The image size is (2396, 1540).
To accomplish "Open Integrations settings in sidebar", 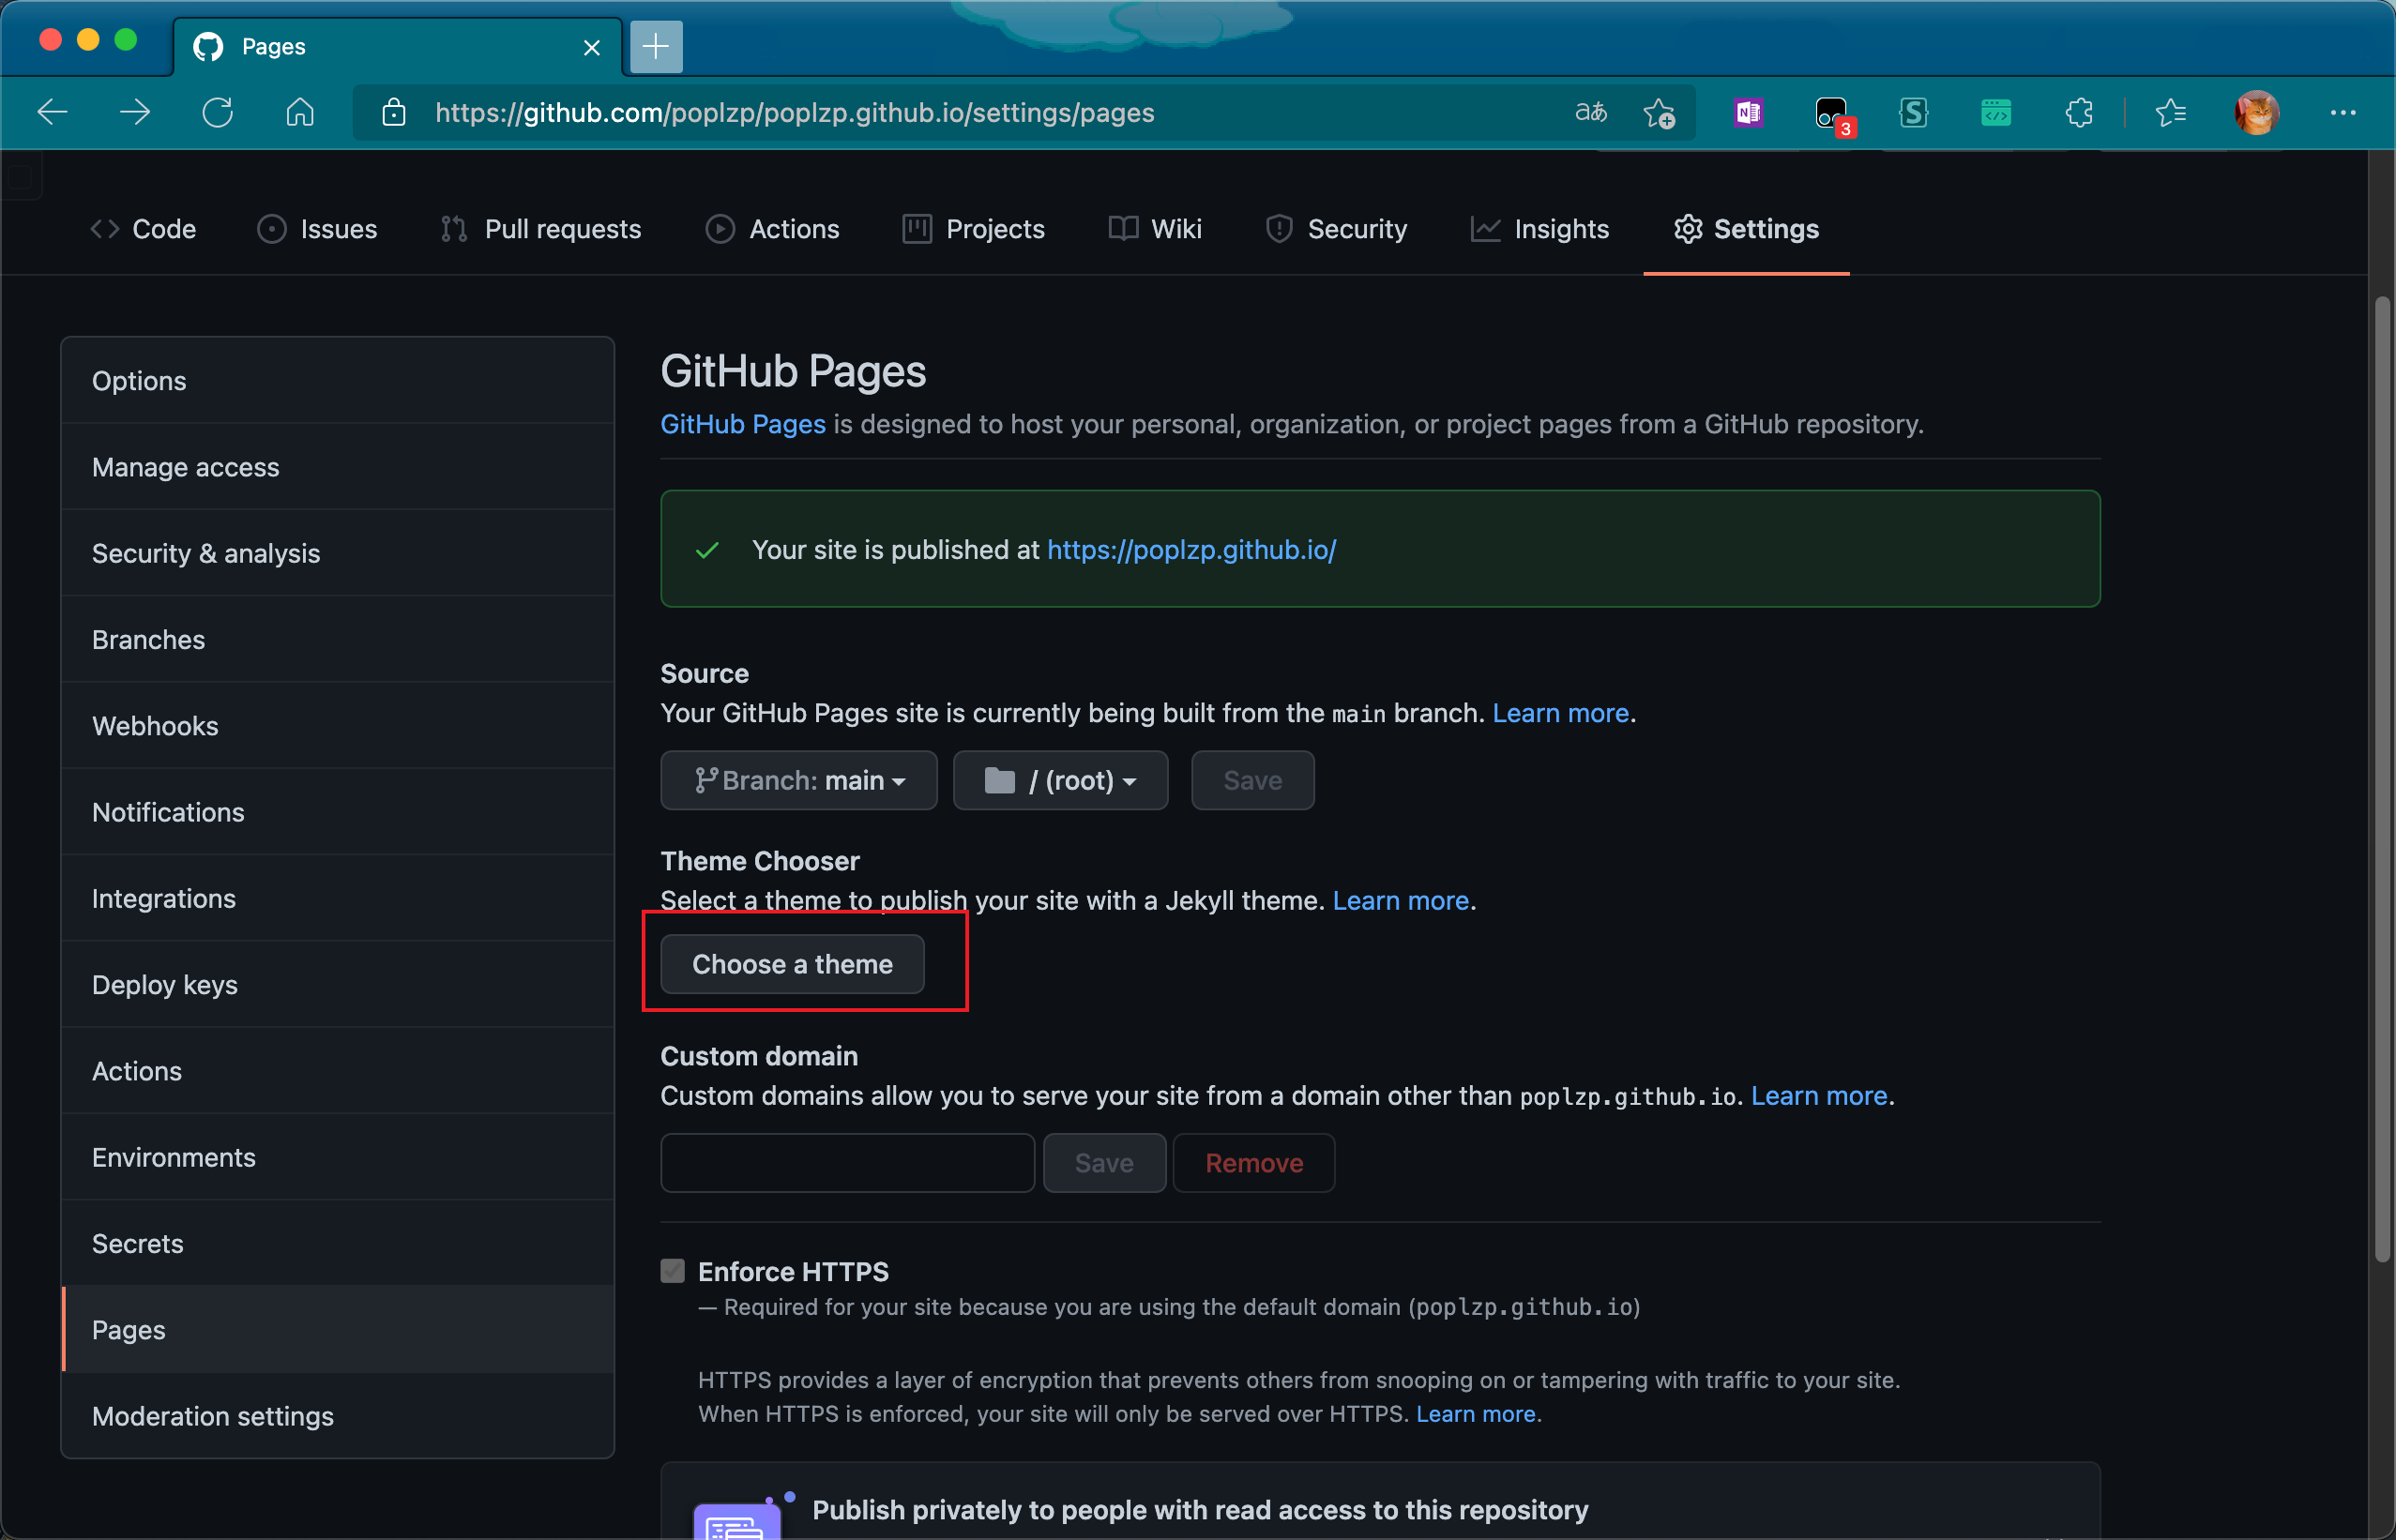I will [x=338, y=898].
